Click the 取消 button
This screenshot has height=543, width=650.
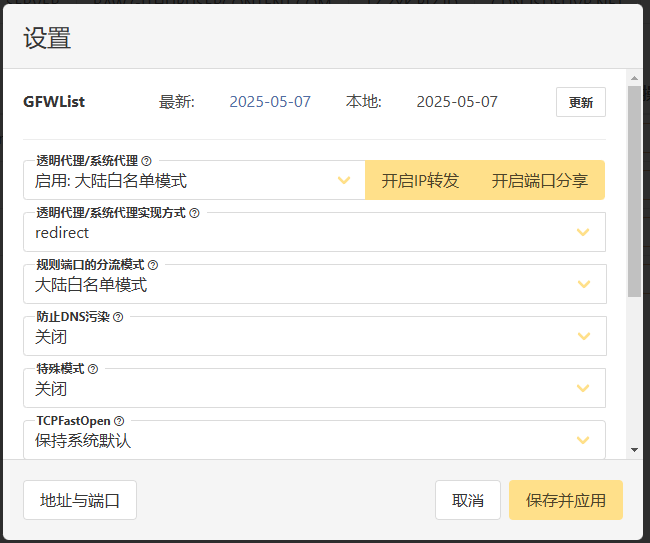tap(468, 500)
